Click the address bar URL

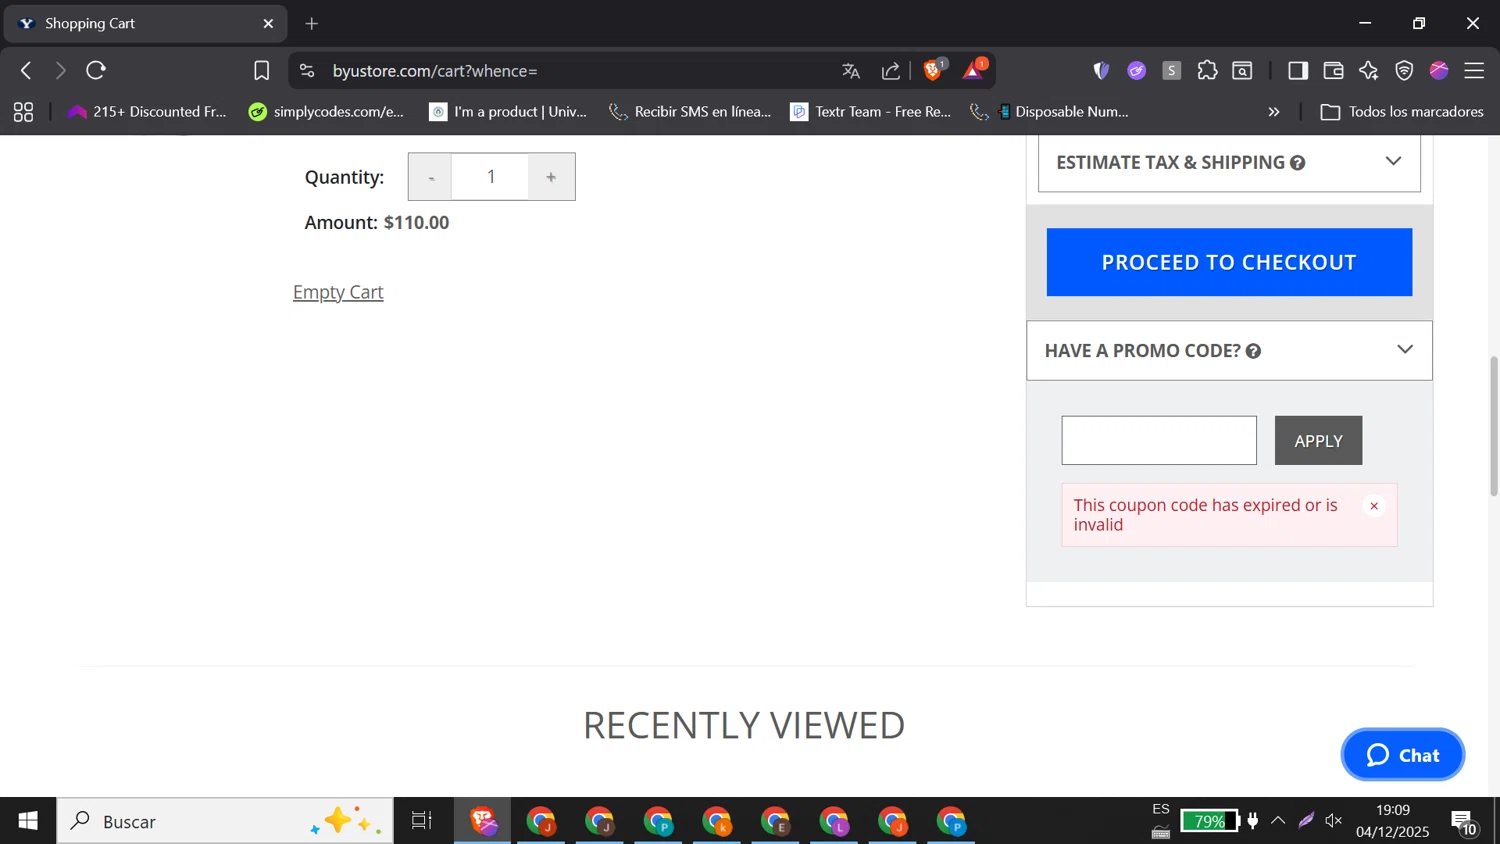click(x=435, y=71)
